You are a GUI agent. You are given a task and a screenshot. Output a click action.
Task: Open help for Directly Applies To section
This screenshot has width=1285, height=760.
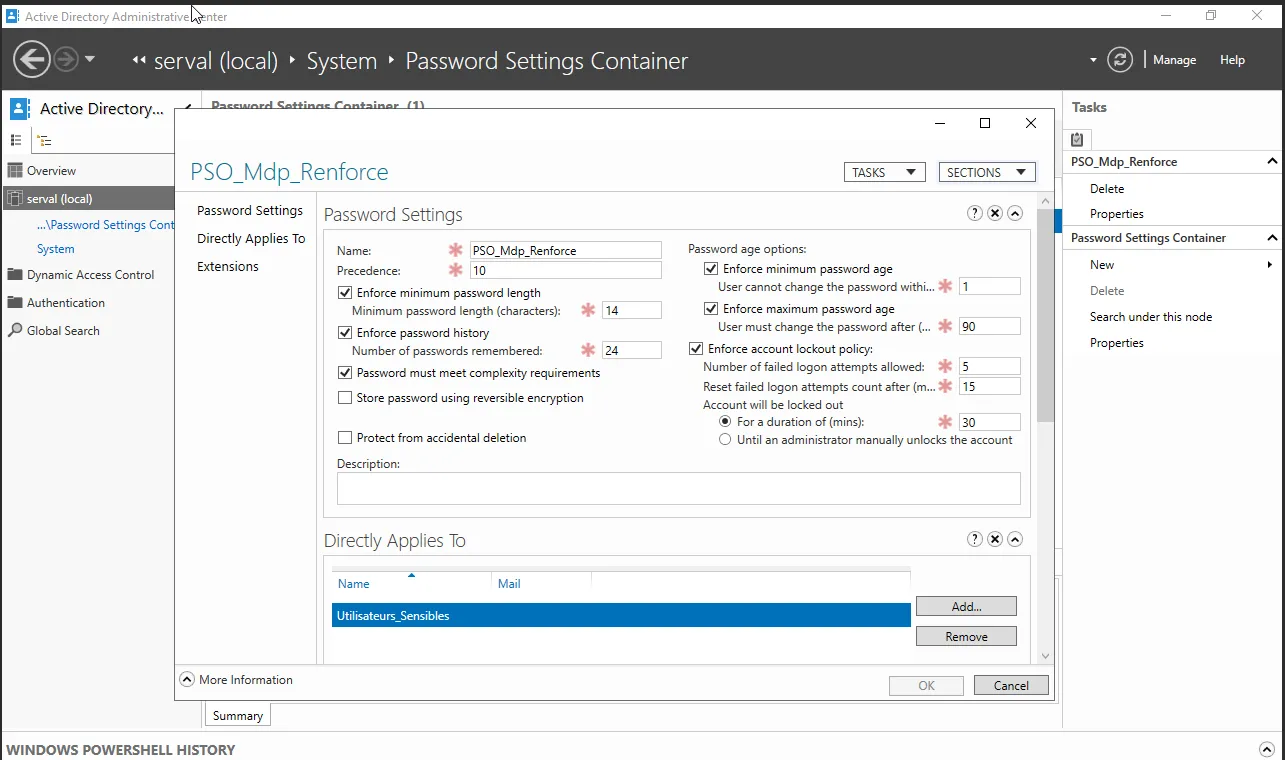tap(975, 539)
